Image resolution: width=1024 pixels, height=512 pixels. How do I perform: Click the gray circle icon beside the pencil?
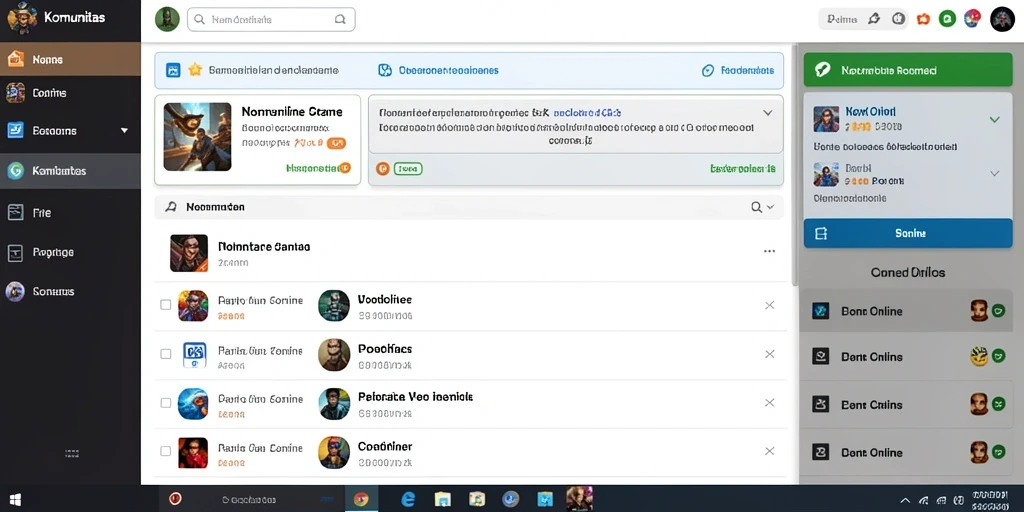[899, 19]
